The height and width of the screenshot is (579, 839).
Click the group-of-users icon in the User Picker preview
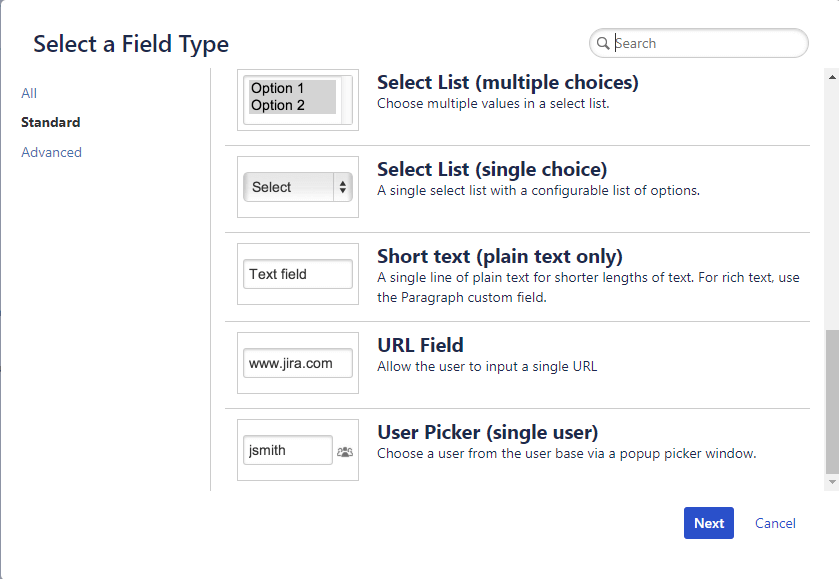344,452
